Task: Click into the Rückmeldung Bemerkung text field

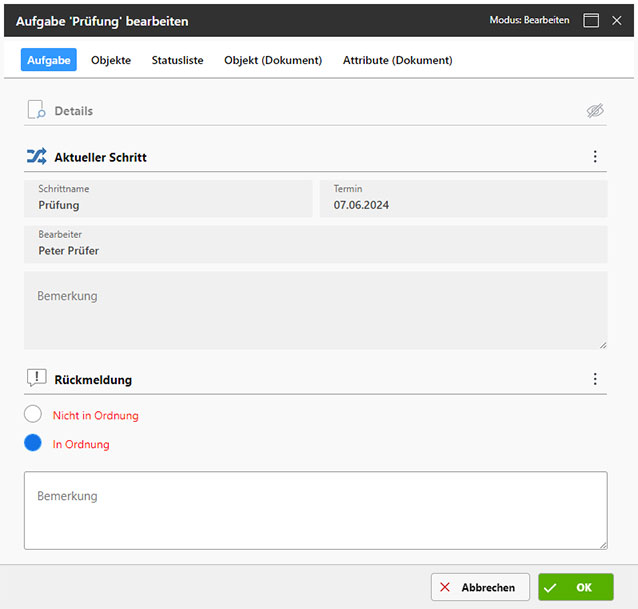Action: point(315,510)
